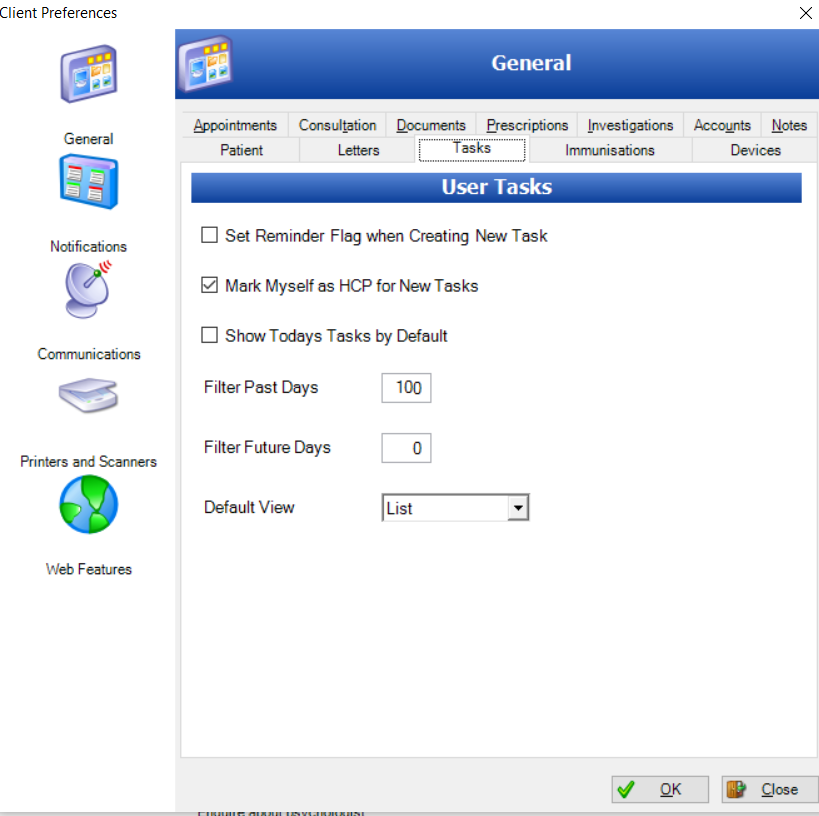Enable Show Todays Tasks by Default
This screenshot has width=819, height=816.
(x=209, y=336)
